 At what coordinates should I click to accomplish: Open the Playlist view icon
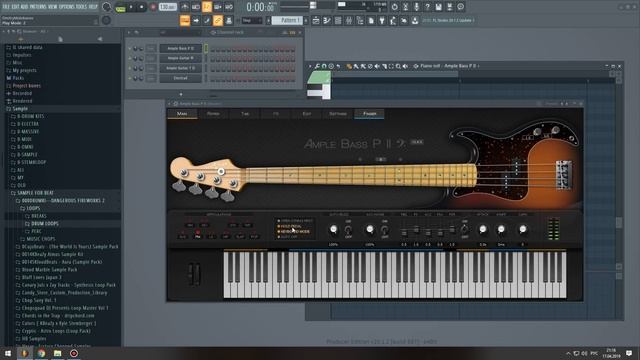316,20
